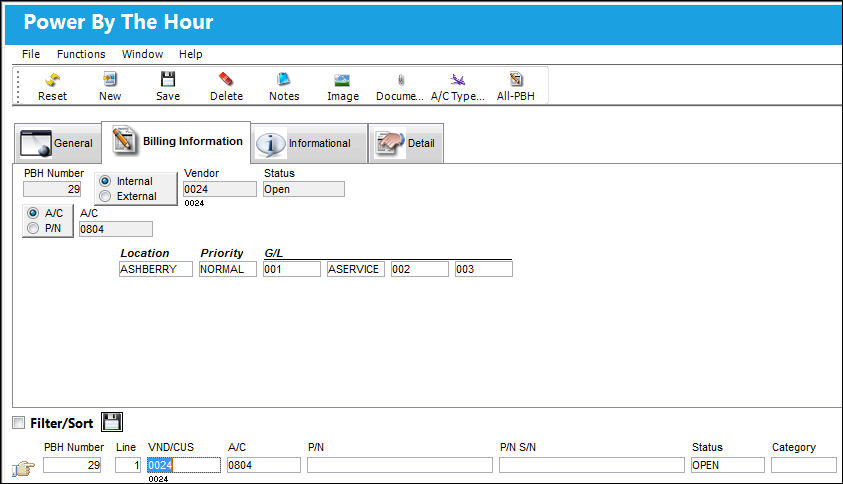Click the pointing hand row indicator

click(23, 468)
